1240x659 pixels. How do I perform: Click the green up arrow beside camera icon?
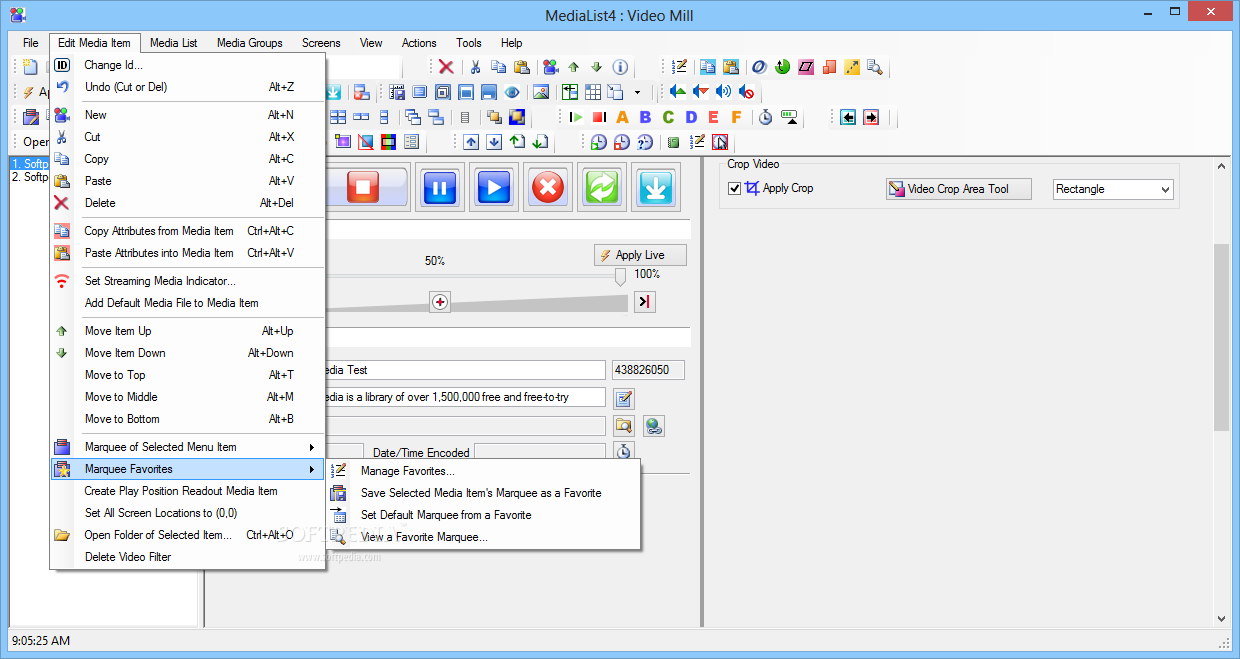click(574, 67)
